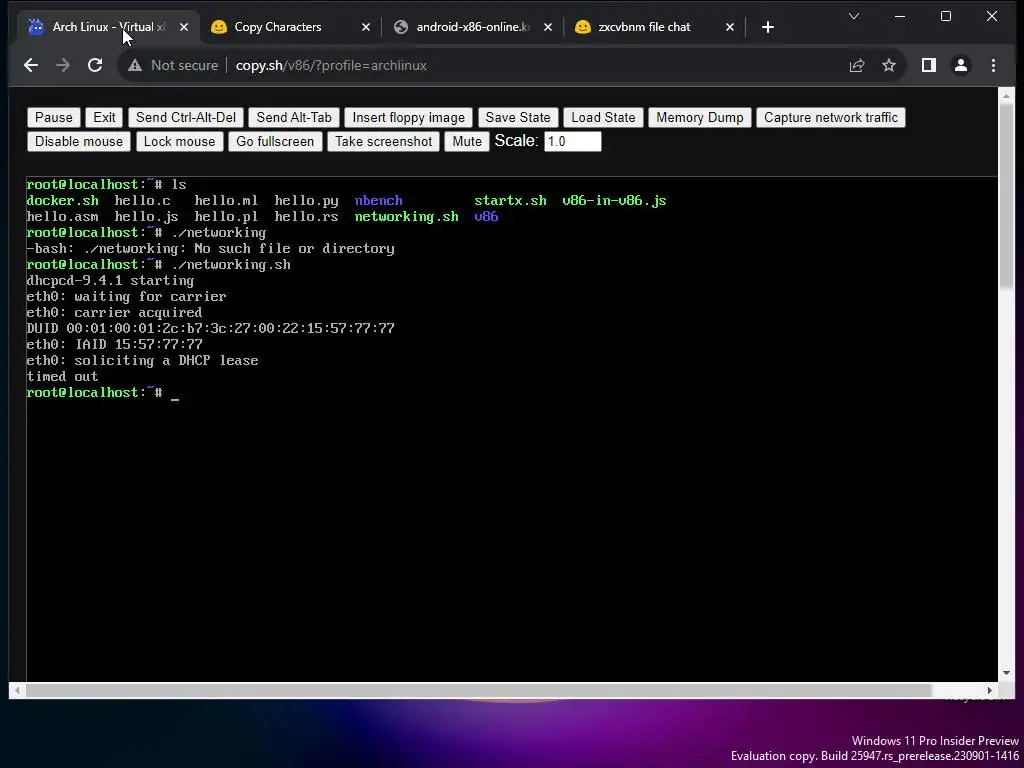Share this page icon in address bar
This screenshot has width=1024, height=768.
[856, 65]
